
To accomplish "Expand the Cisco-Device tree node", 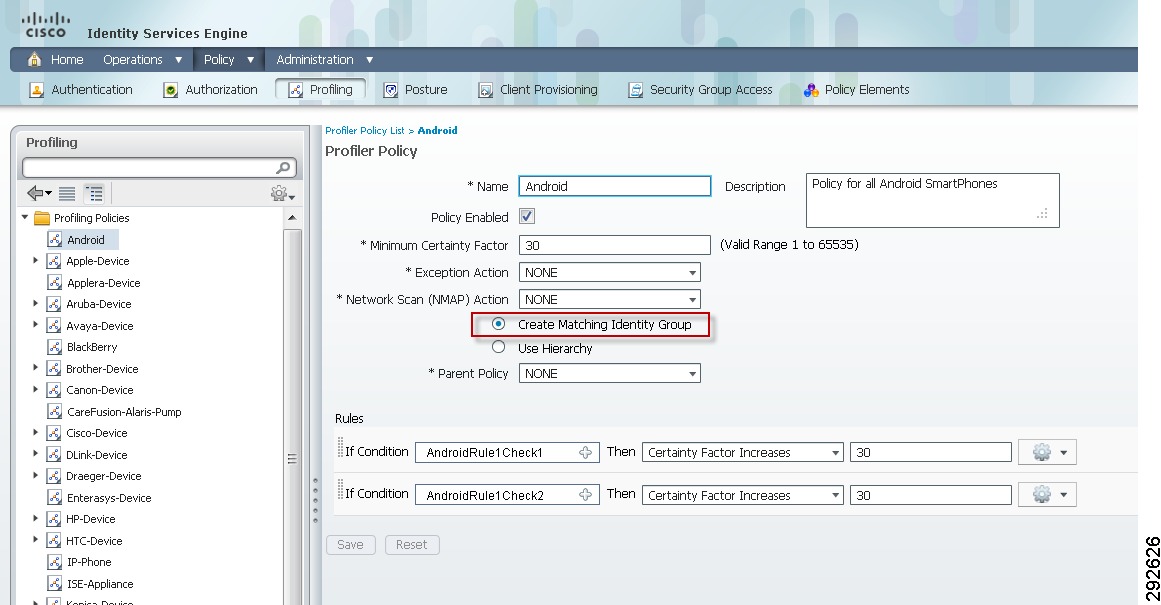I will [x=35, y=432].
